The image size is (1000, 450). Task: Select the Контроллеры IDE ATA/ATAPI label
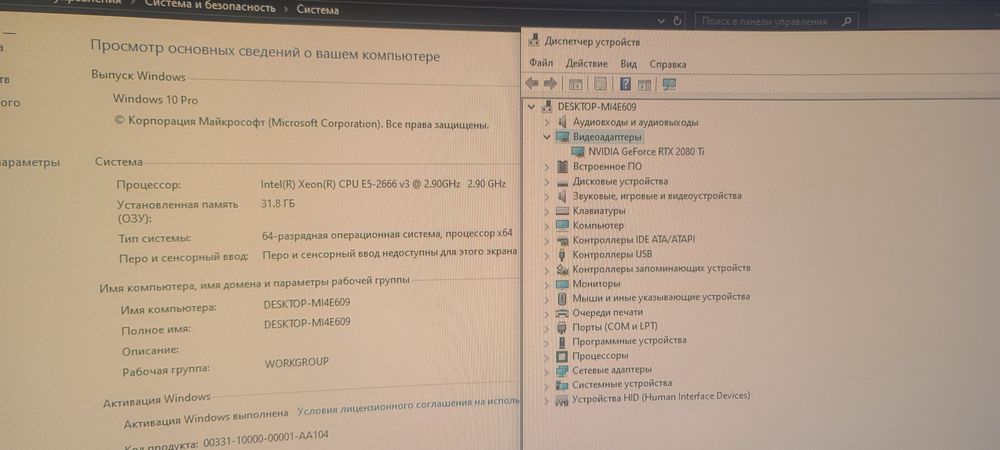[634, 240]
